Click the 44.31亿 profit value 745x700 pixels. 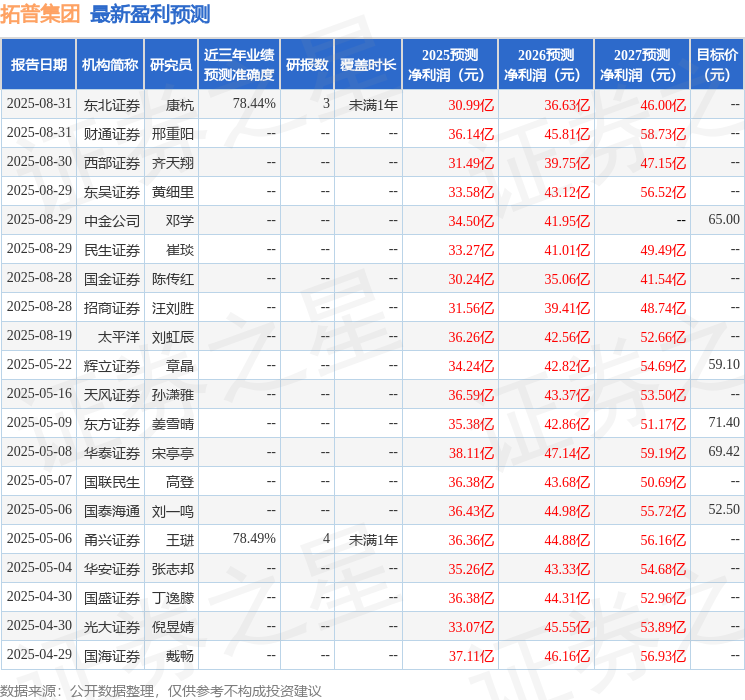pos(567,598)
